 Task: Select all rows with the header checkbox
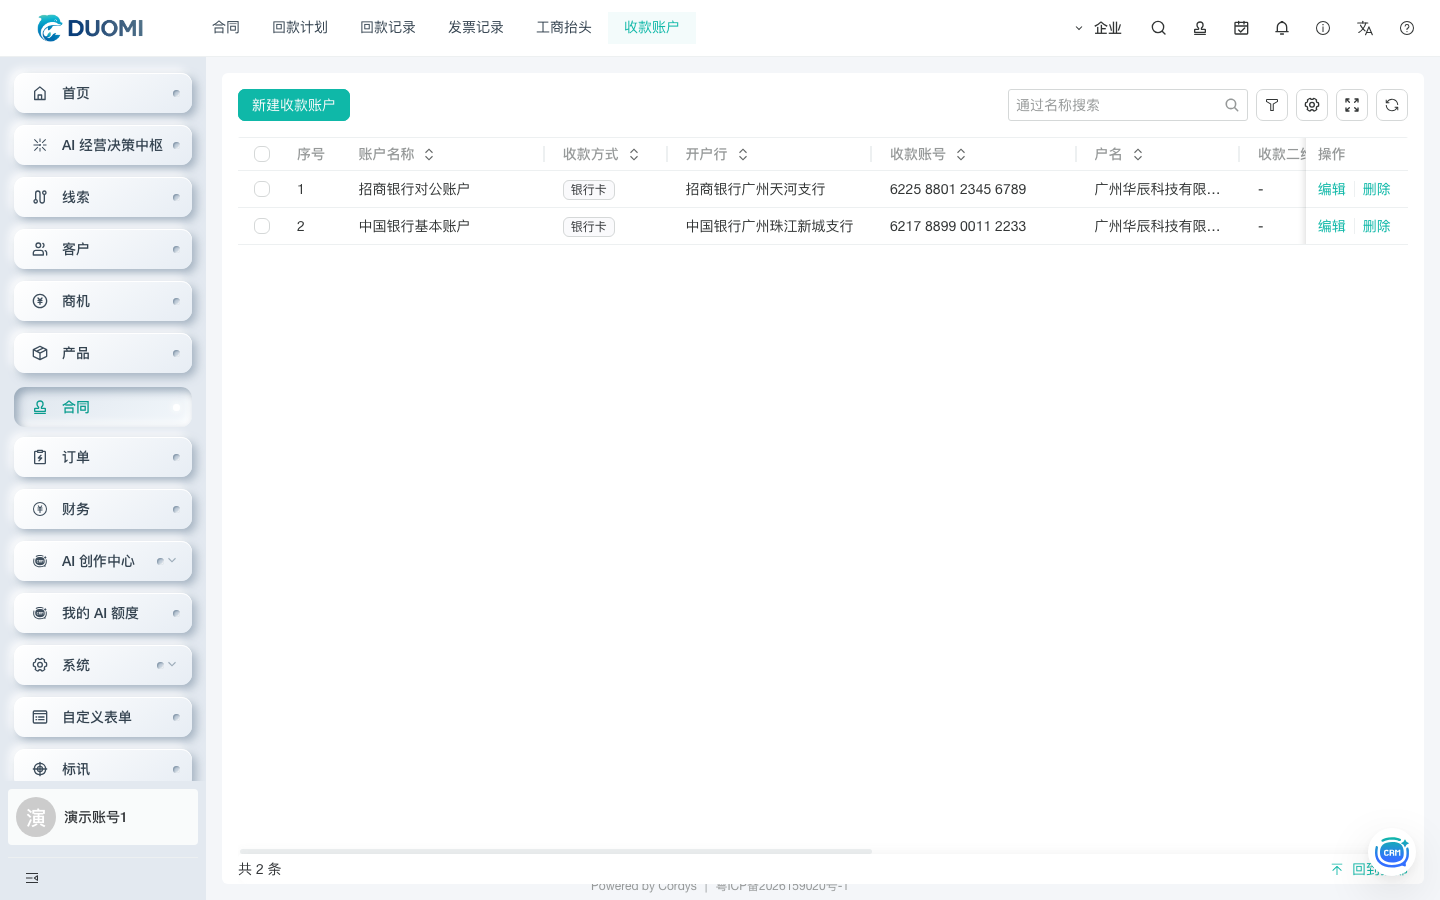point(262,154)
